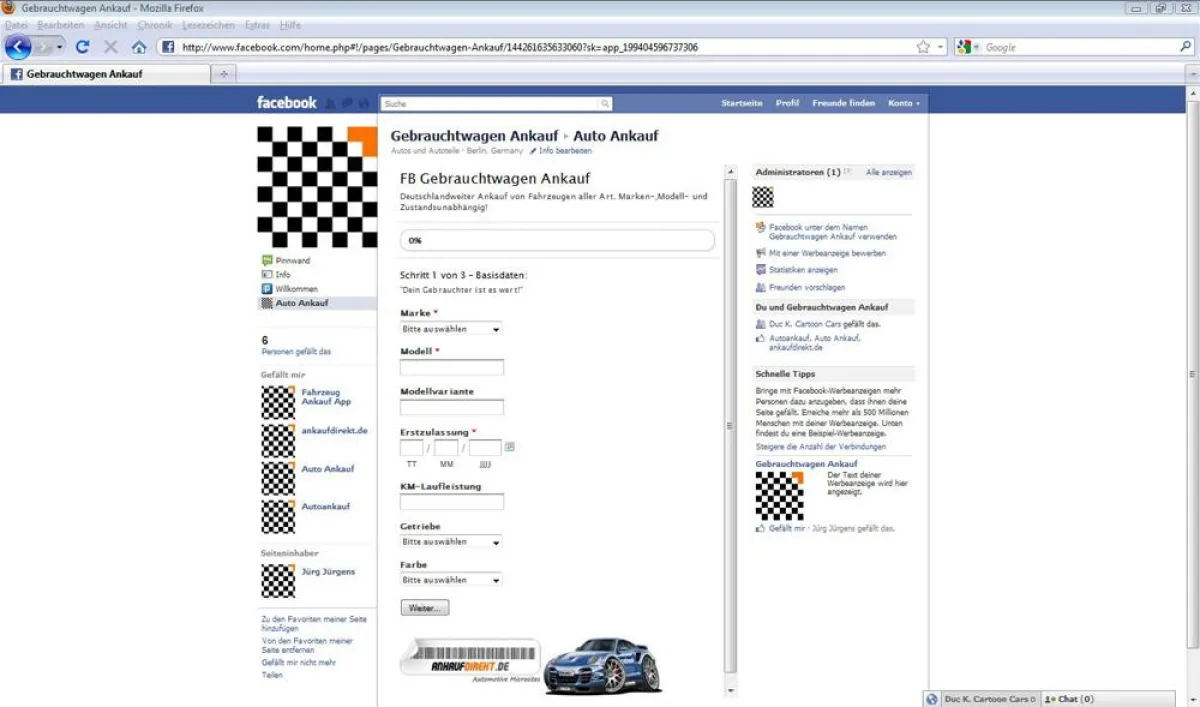Expand the Getriebe dropdown
The image size is (1200, 707).
[x=450, y=542]
